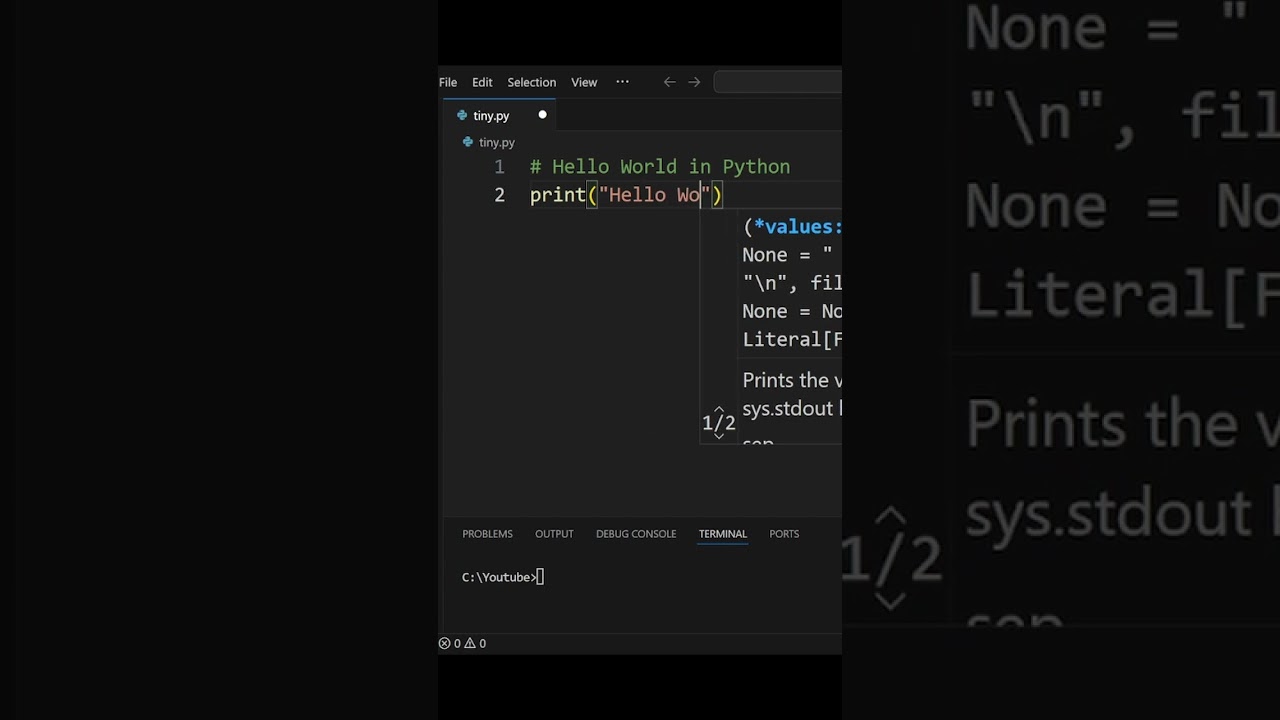Open the overflow menu with three dots
This screenshot has height=720, width=1280.
(x=622, y=82)
